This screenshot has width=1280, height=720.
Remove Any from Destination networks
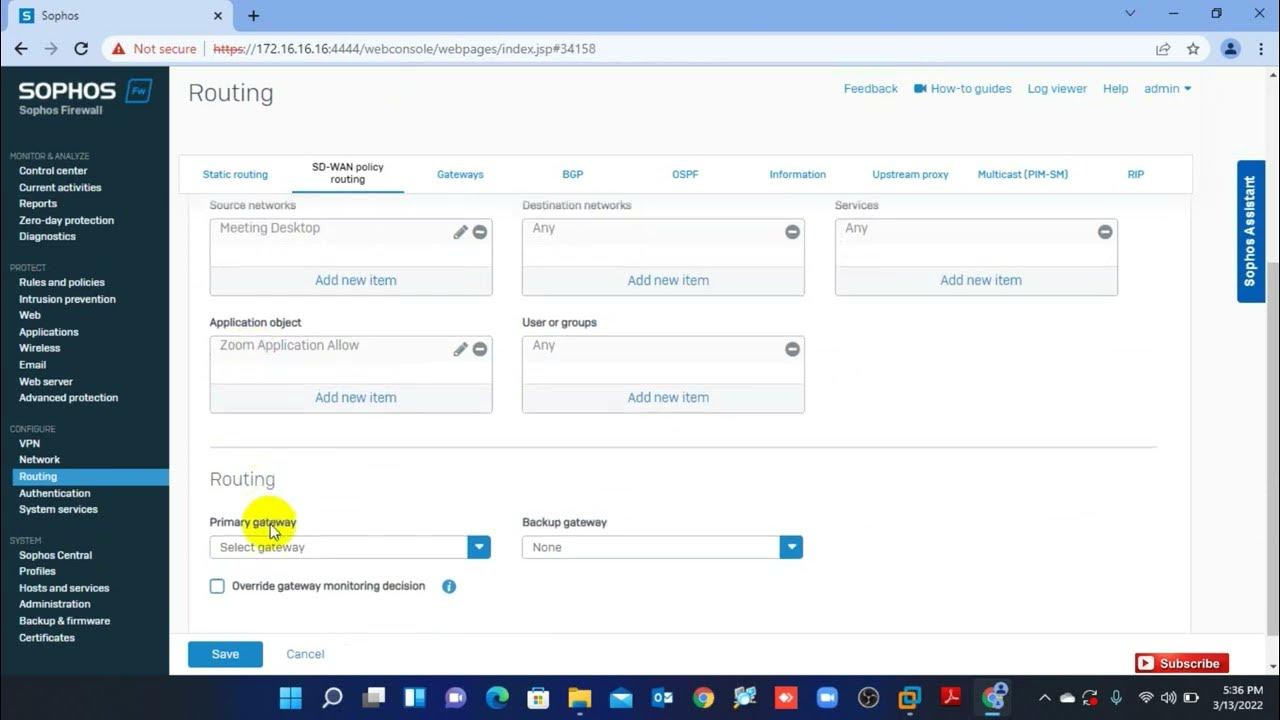[x=792, y=232]
